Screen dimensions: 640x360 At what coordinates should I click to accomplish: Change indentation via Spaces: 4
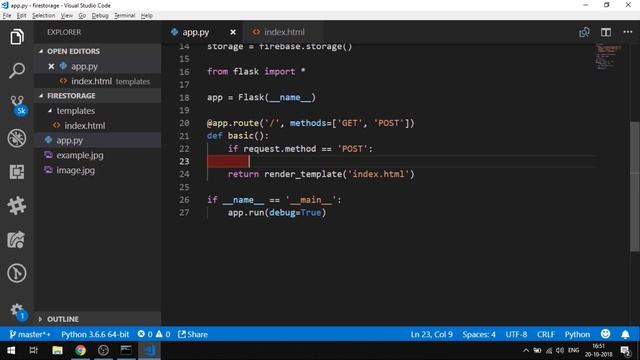[x=479, y=334]
